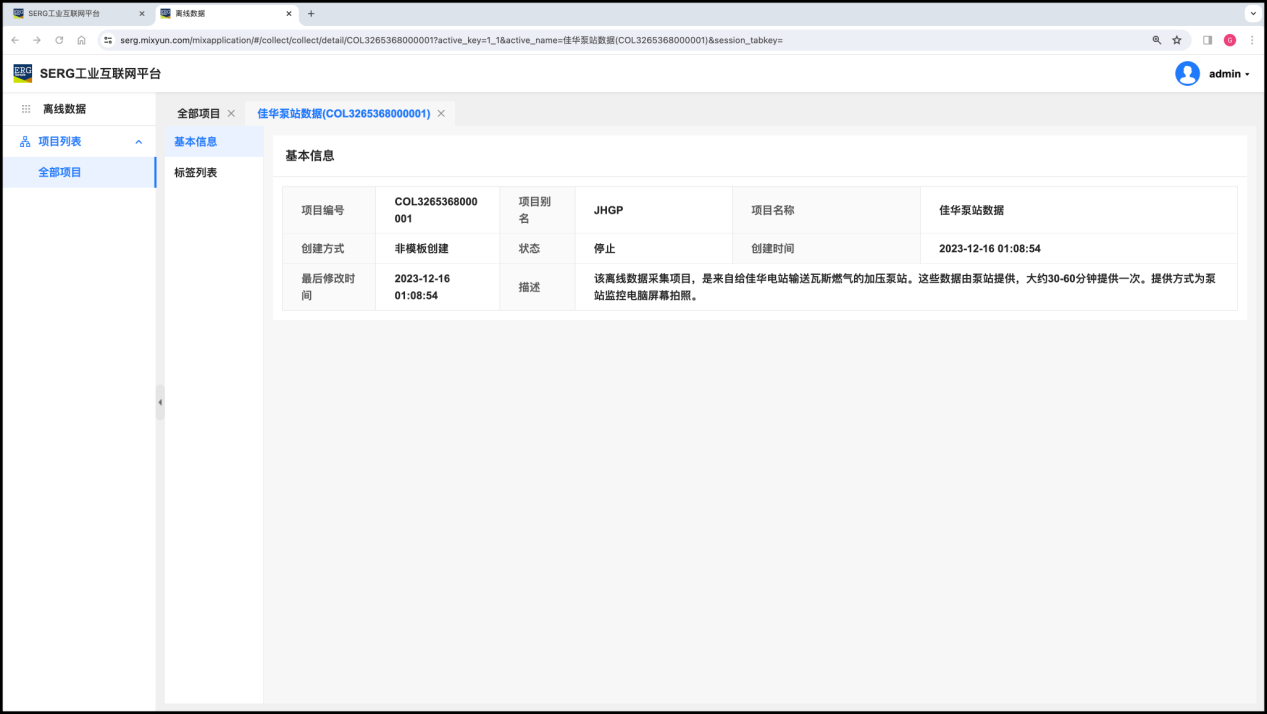Close the 全部项目 tab
The height and width of the screenshot is (714, 1267).
(231, 114)
